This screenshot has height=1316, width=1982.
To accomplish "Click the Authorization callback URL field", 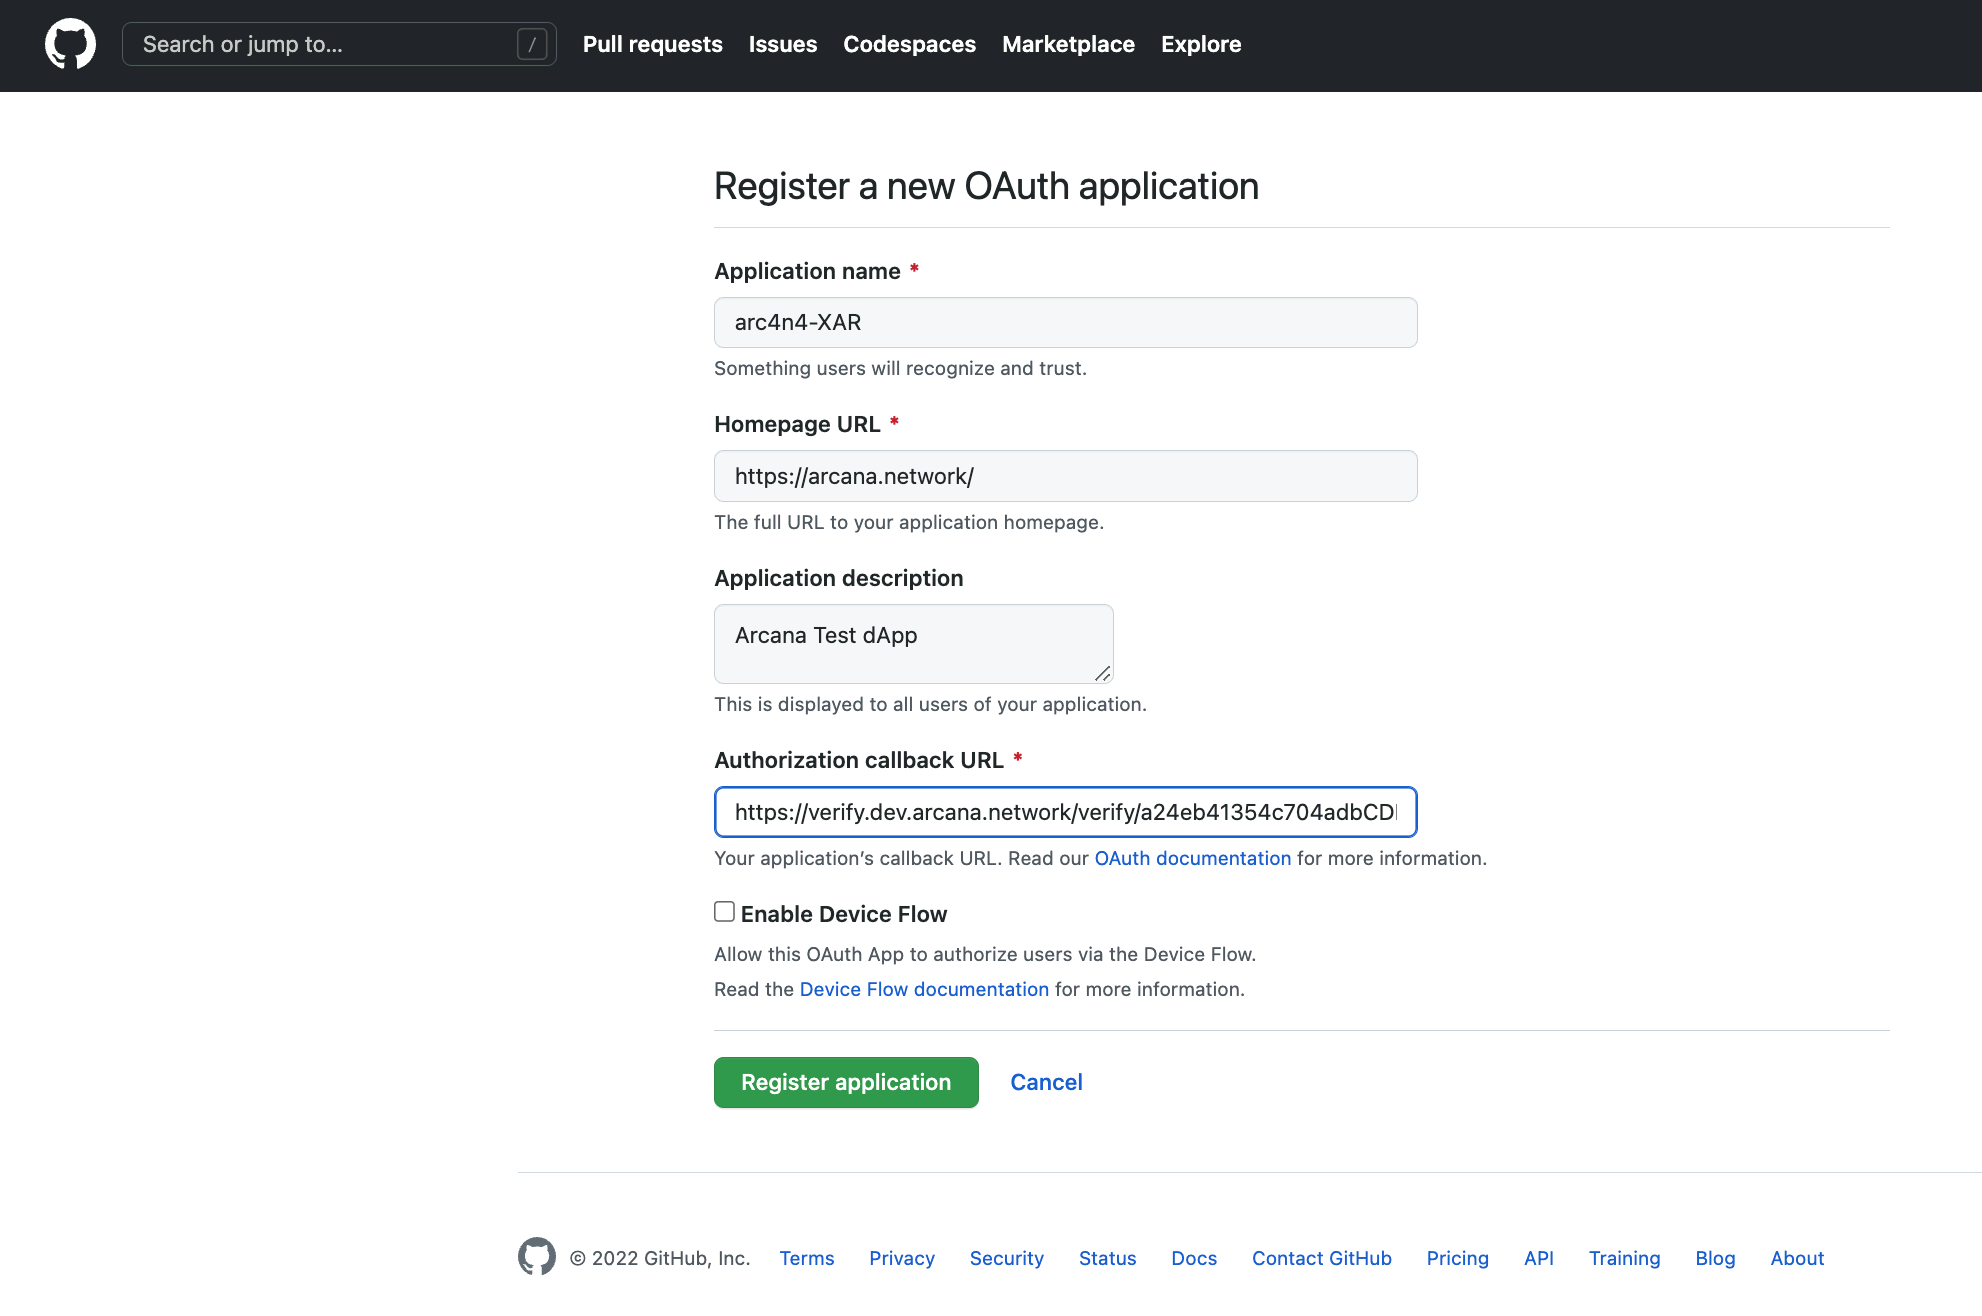I will [1065, 812].
